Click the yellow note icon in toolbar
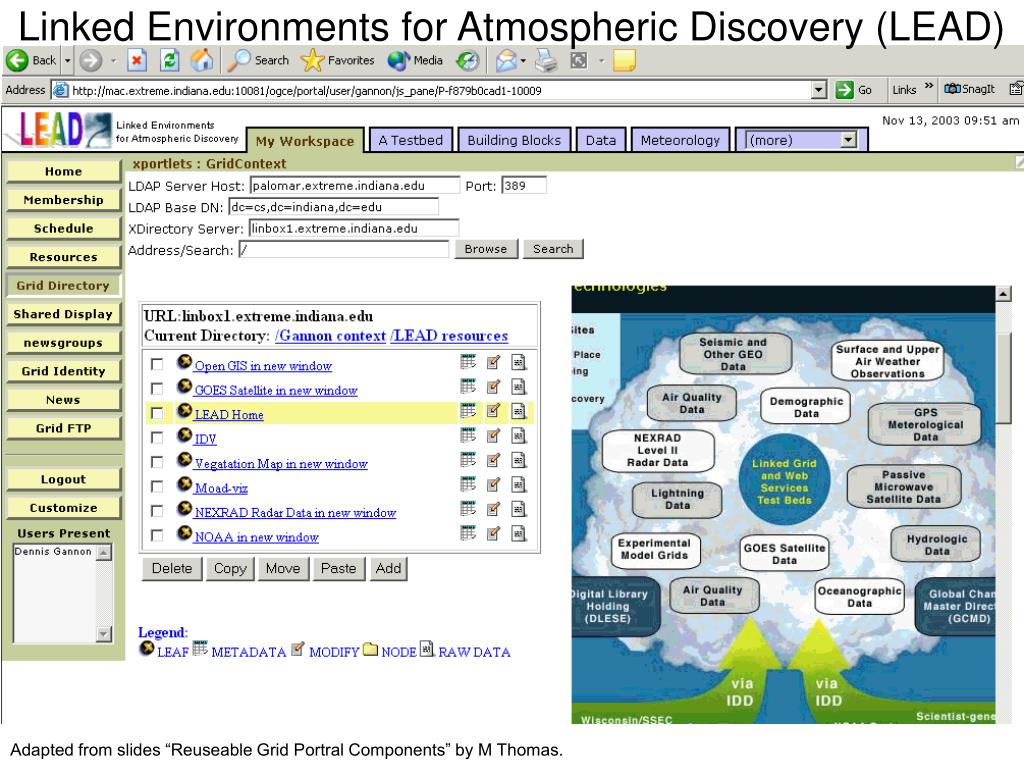Screen dimensions: 1024x768 point(624,61)
